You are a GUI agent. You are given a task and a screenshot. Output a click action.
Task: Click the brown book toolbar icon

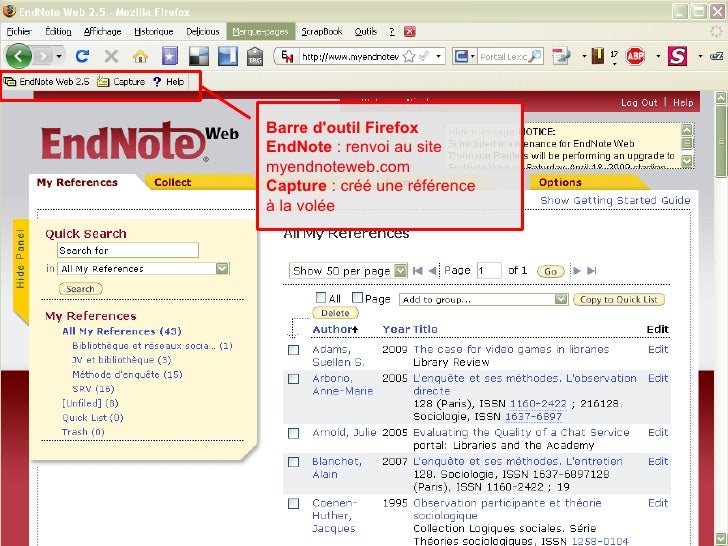(x=598, y=56)
